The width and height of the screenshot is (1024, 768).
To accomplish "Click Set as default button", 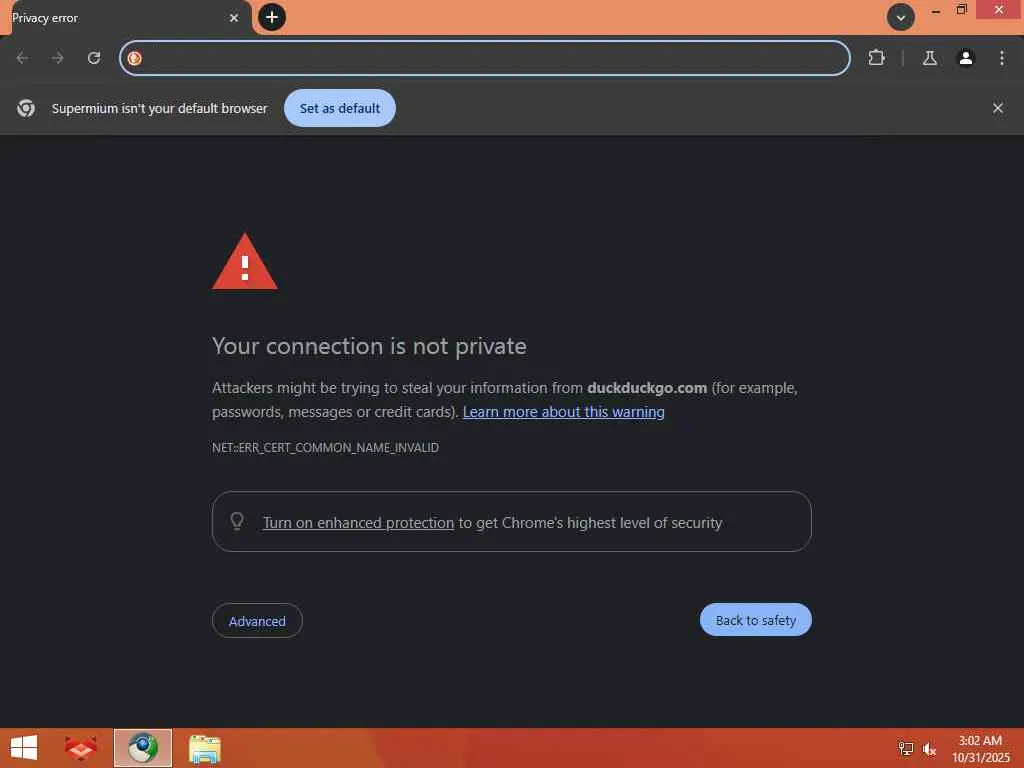I will pyautogui.click(x=340, y=108).
